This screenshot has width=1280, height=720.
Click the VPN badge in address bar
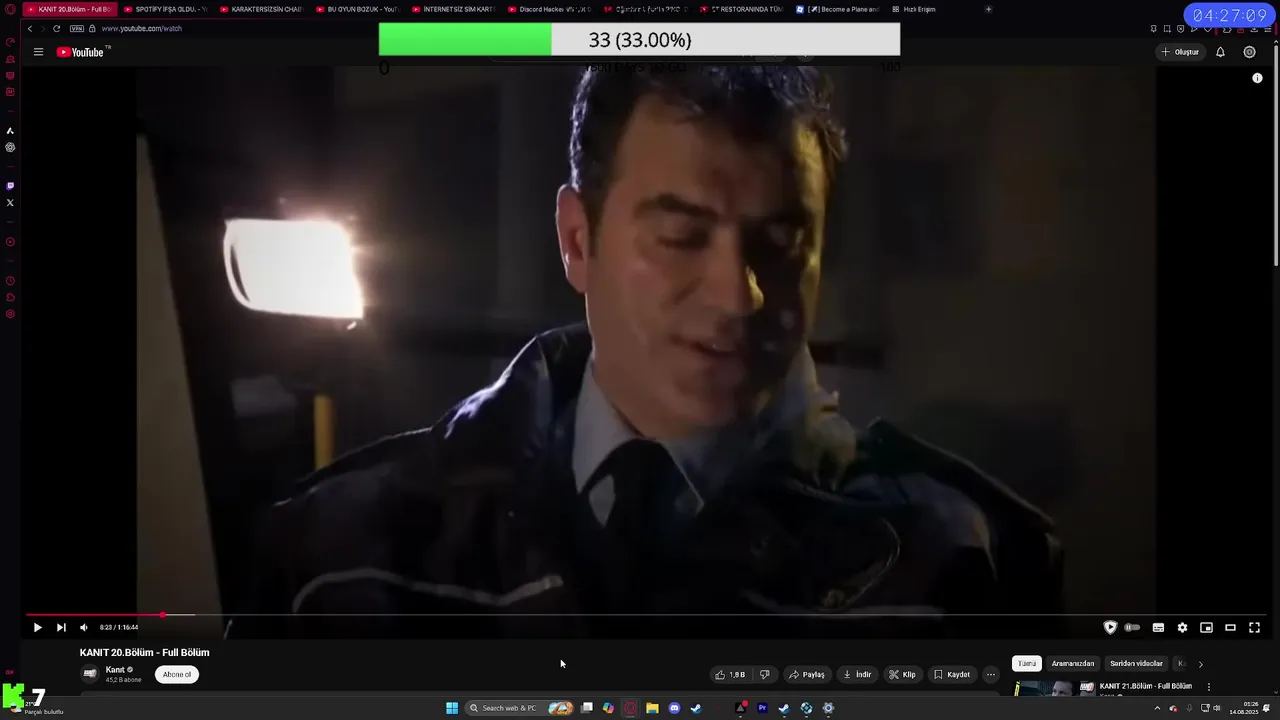[x=77, y=29]
